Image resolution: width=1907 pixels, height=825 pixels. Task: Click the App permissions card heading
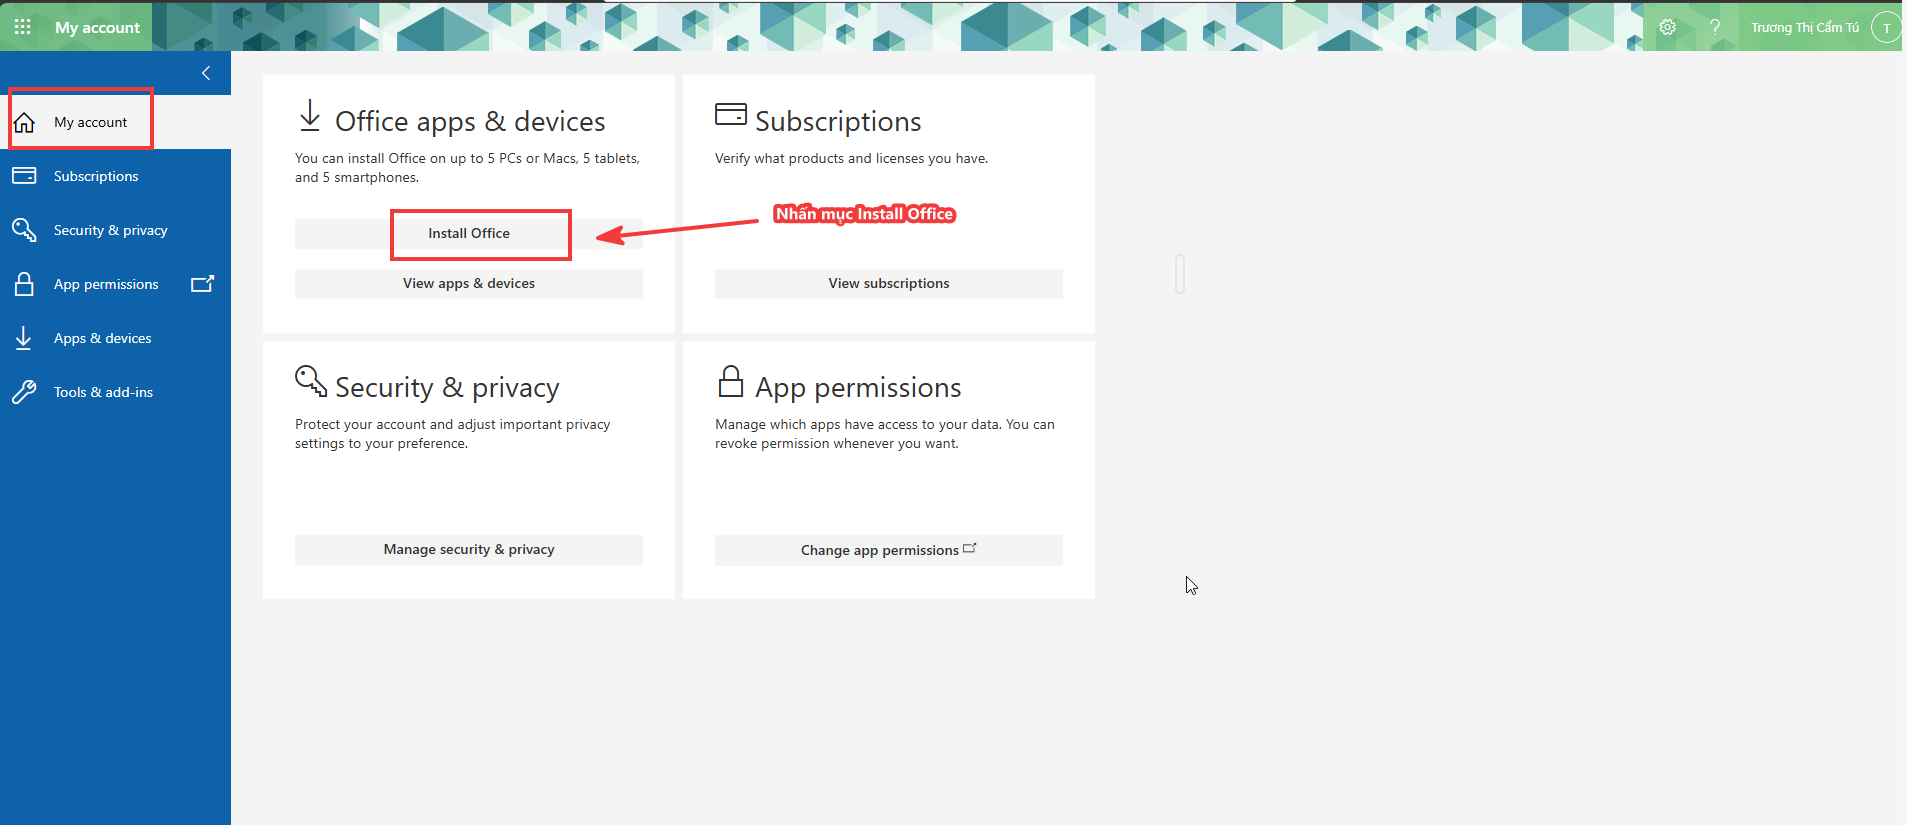tap(858, 387)
